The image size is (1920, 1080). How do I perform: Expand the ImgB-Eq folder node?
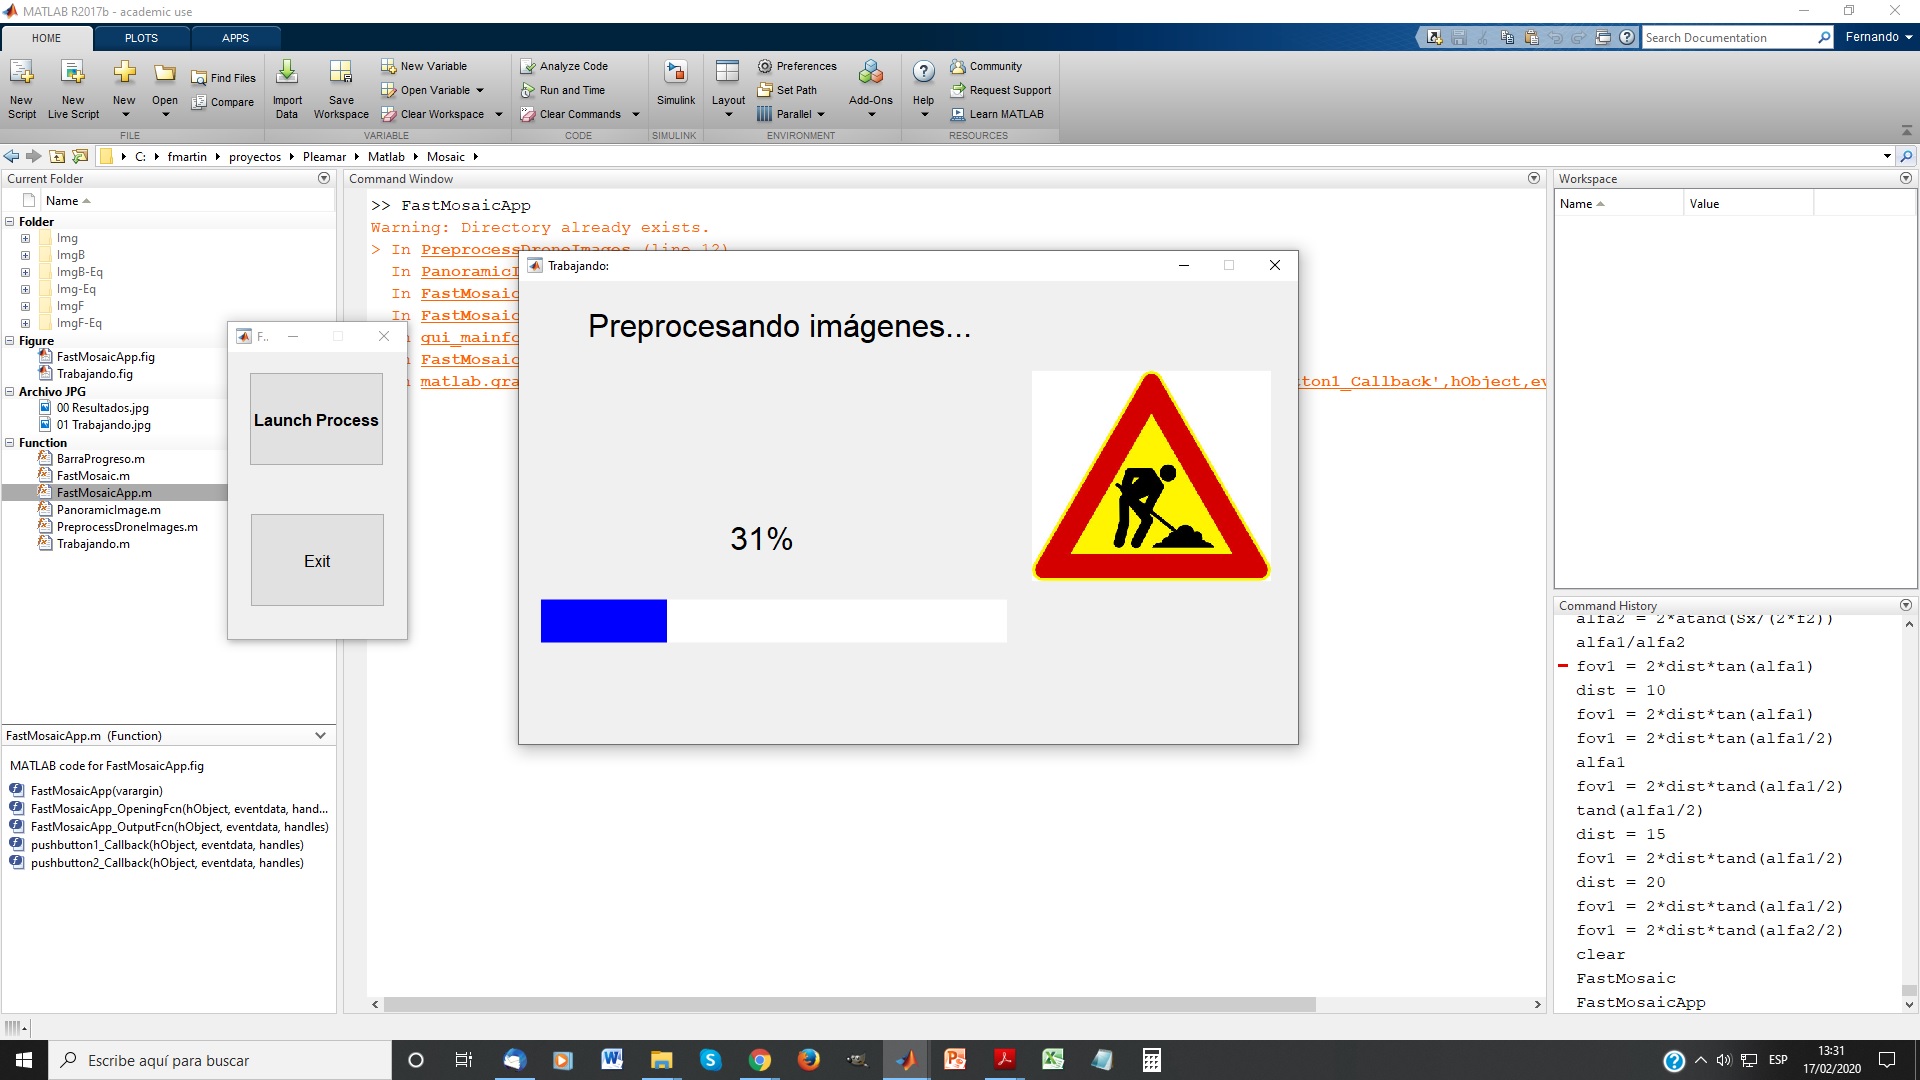[25, 273]
